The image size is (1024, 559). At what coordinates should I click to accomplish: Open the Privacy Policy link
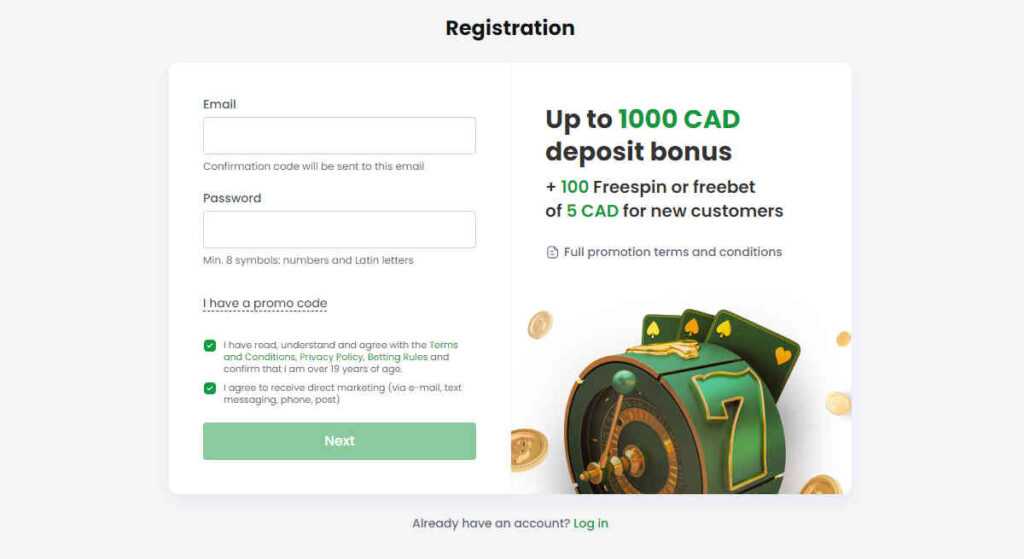(330, 357)
